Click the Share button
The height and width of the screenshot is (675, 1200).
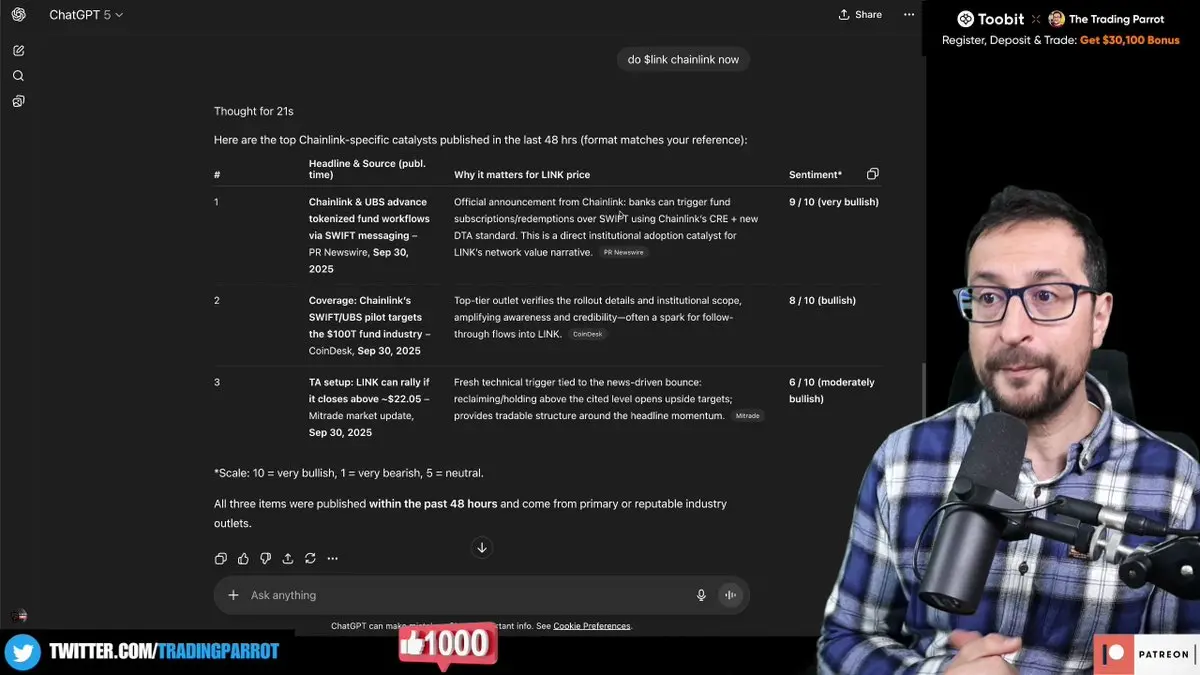pos(860,15)
